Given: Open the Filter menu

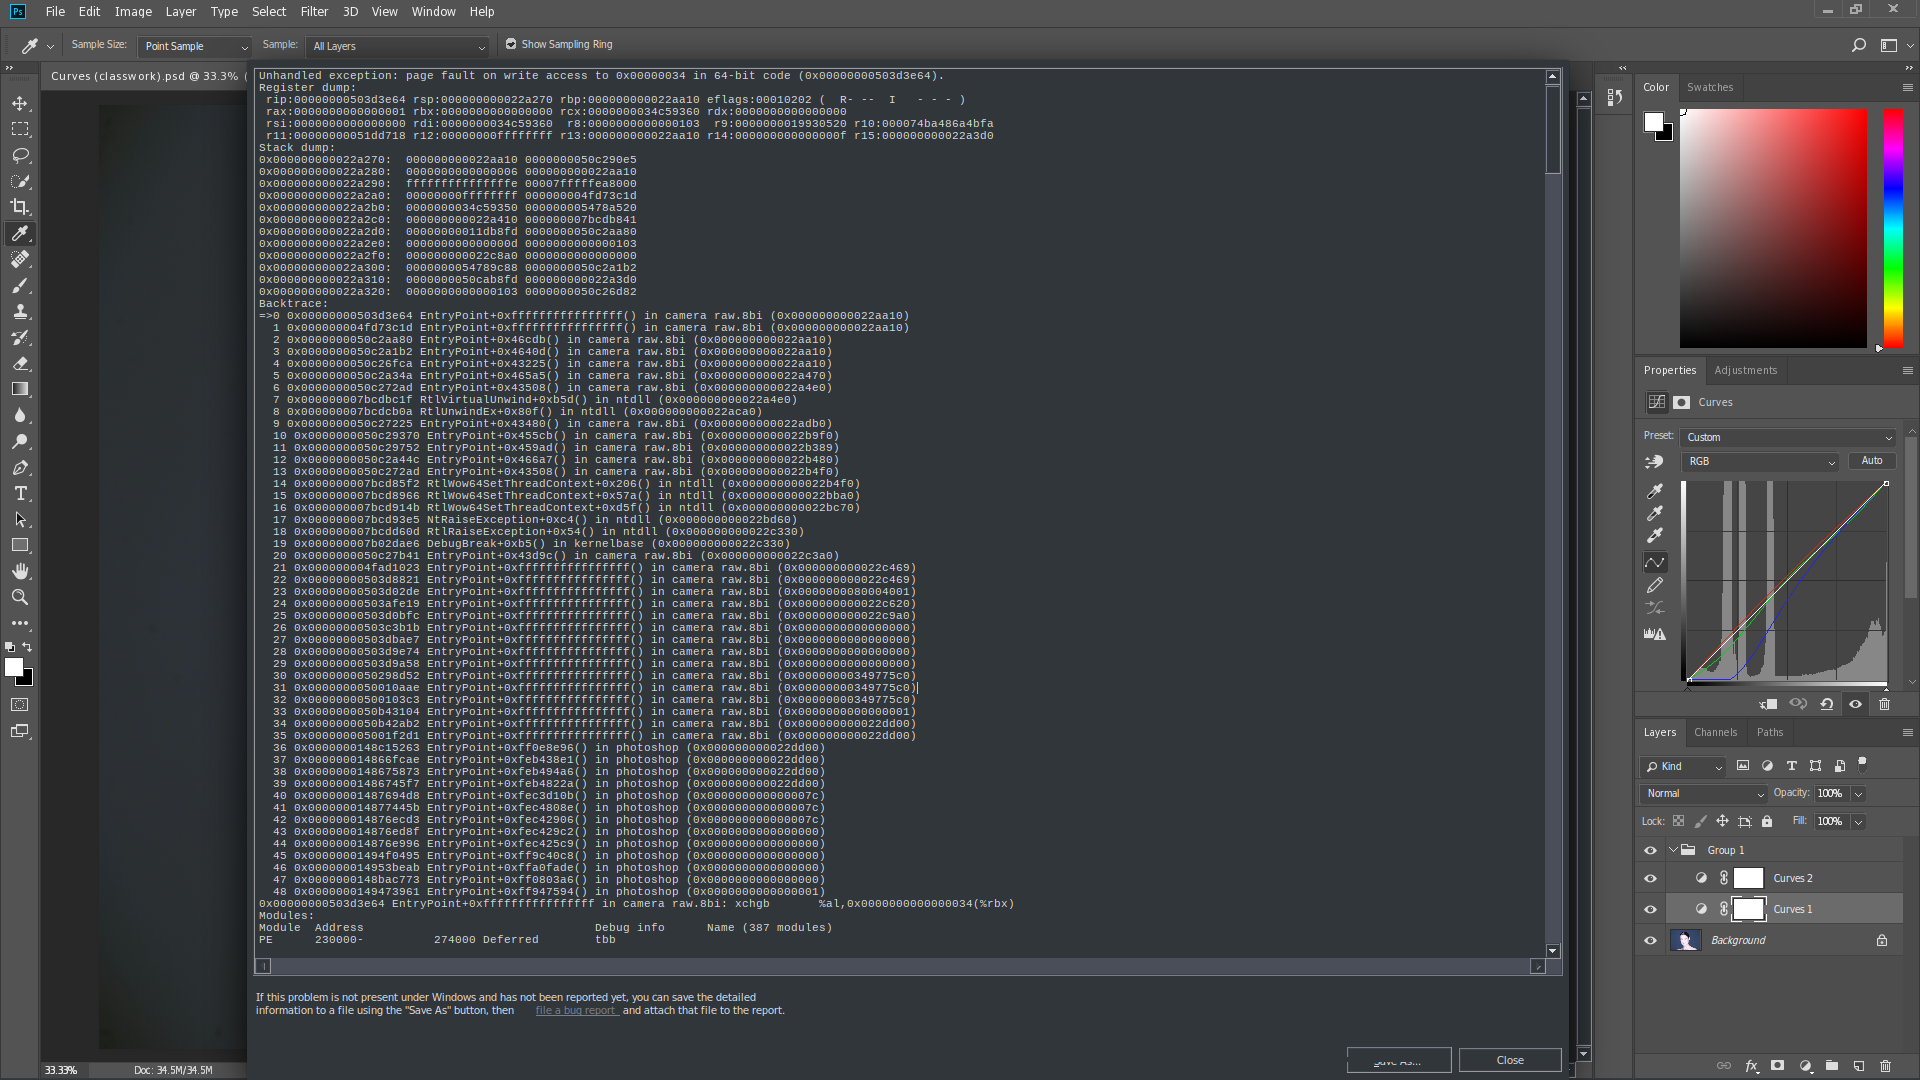Looking at the screenshot, I should tap(314, 11).
